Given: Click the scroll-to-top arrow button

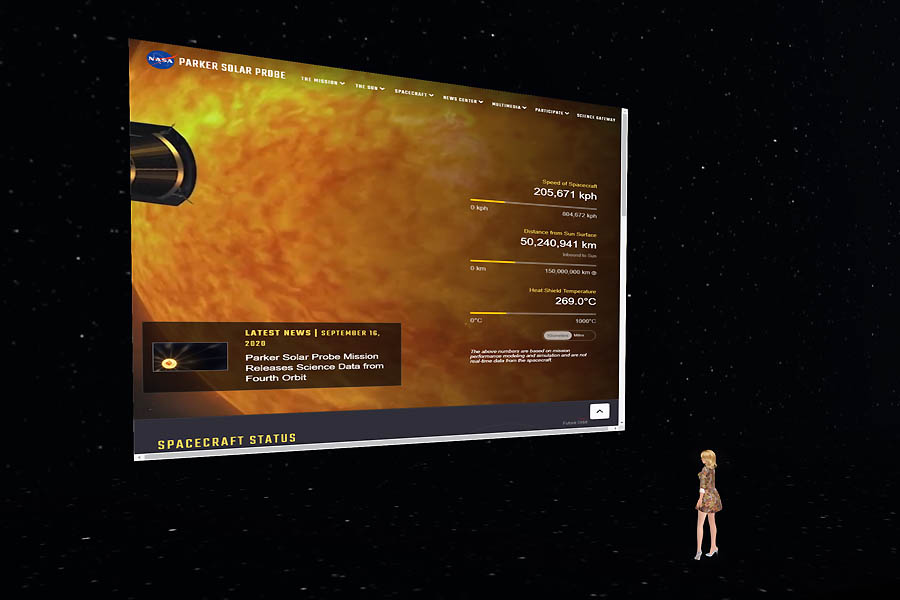Looking at the screenshot, I should click(x=599, y=411).
